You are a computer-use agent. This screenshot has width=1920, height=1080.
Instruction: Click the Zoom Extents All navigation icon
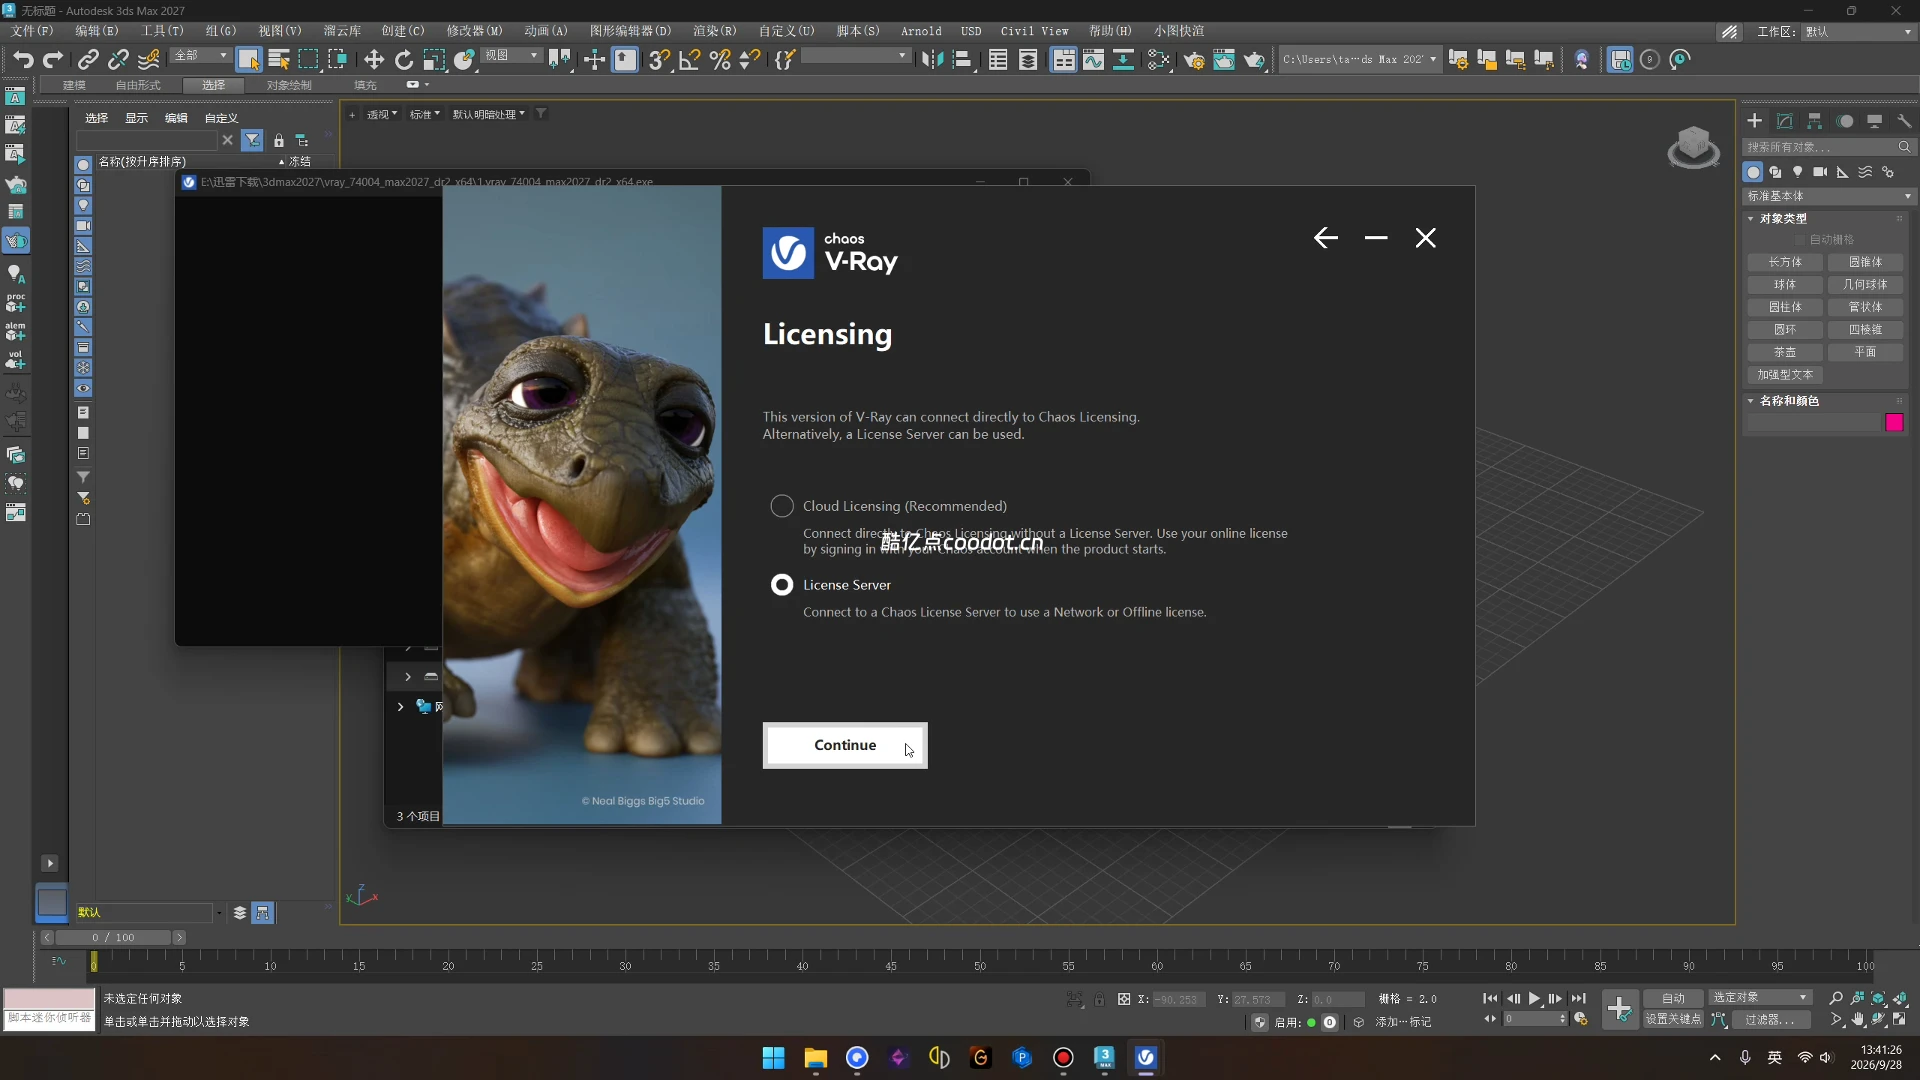[x=1901, y=998]
